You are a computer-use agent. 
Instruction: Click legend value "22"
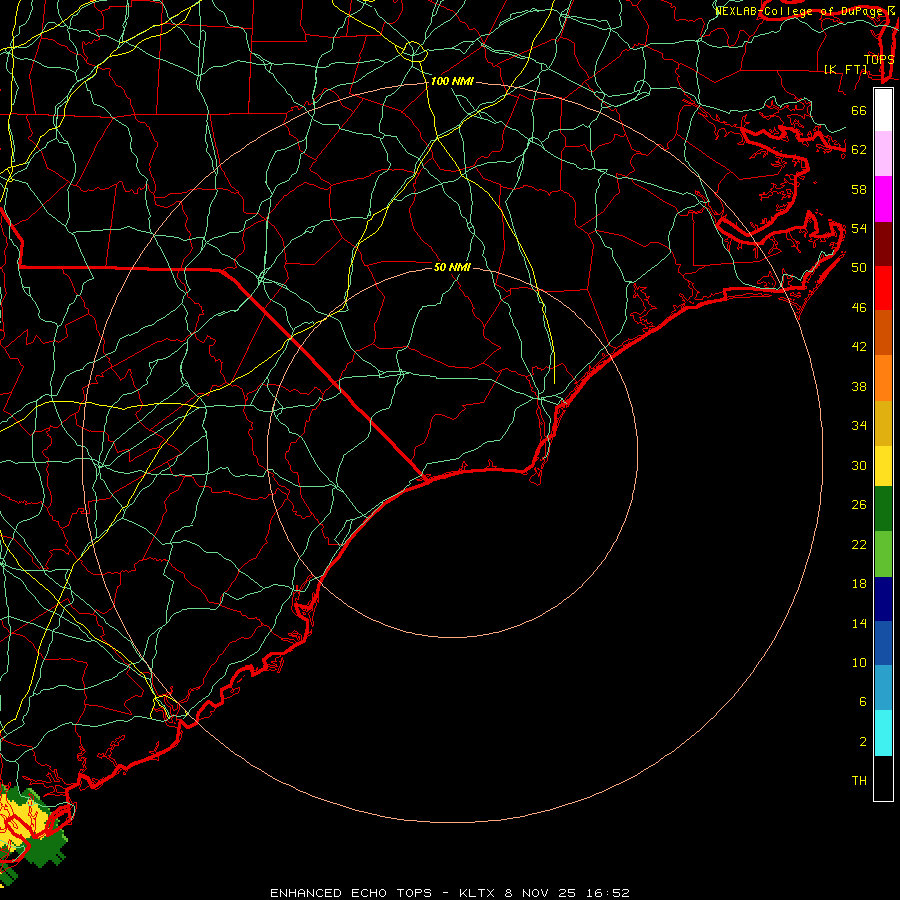tap(859, 544)
